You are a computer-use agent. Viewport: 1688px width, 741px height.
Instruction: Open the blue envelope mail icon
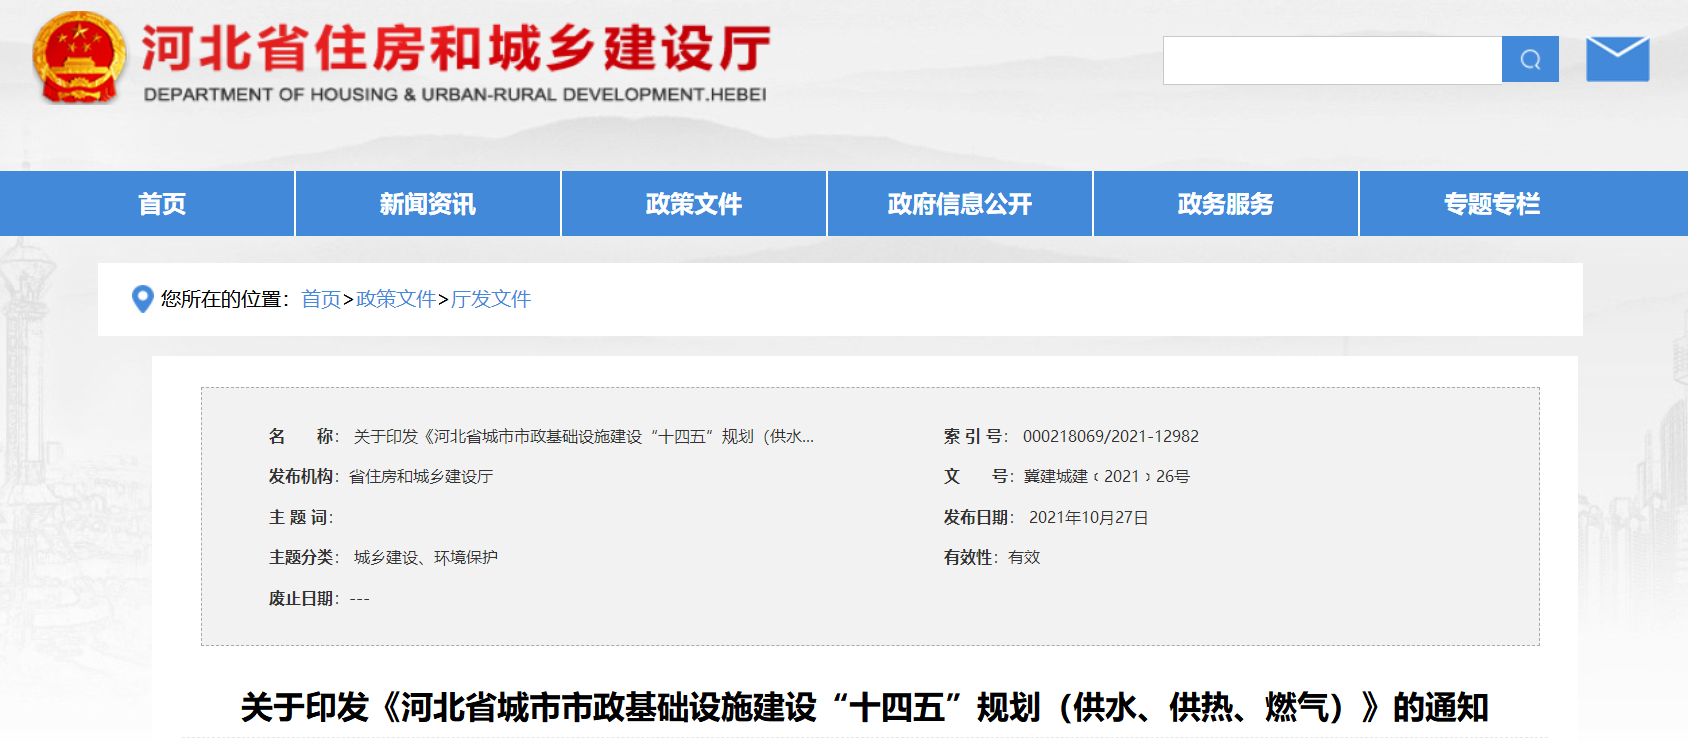[1617, 60]
